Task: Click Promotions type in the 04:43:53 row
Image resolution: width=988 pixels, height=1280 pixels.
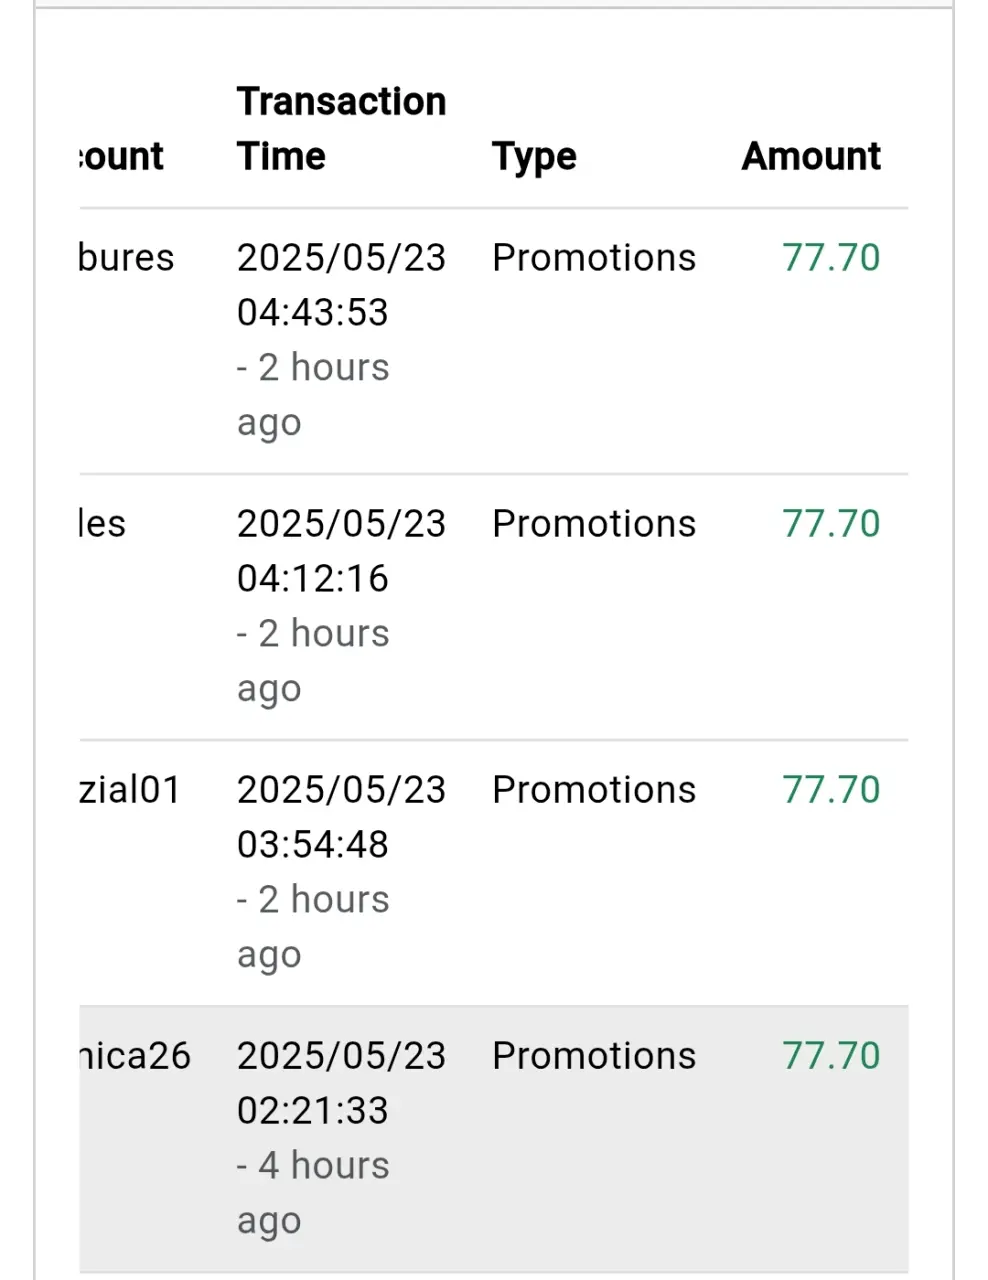Action: point(594,258)
